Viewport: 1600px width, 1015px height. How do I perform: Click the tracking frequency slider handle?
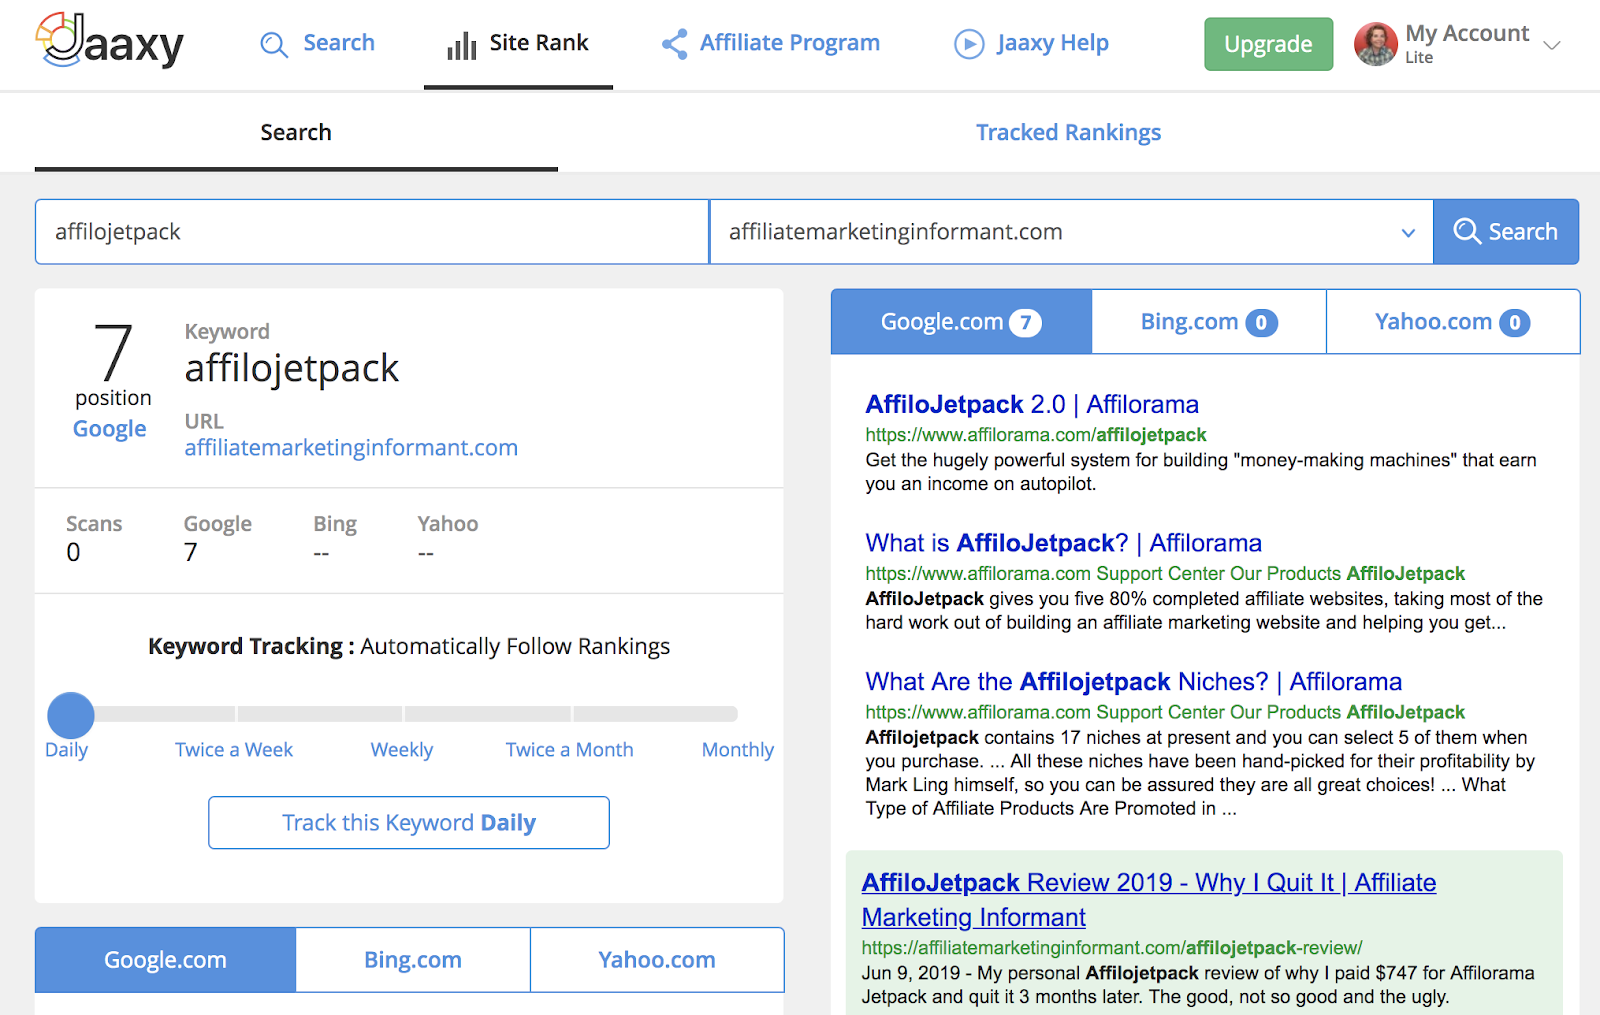tap(71, 715)
